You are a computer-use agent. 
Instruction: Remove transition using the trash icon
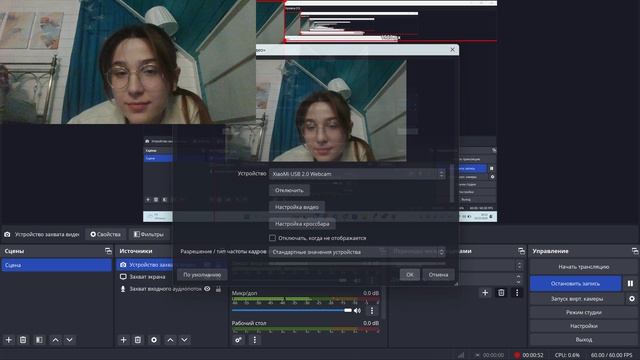pyautogui.click(x=501, y=293)
